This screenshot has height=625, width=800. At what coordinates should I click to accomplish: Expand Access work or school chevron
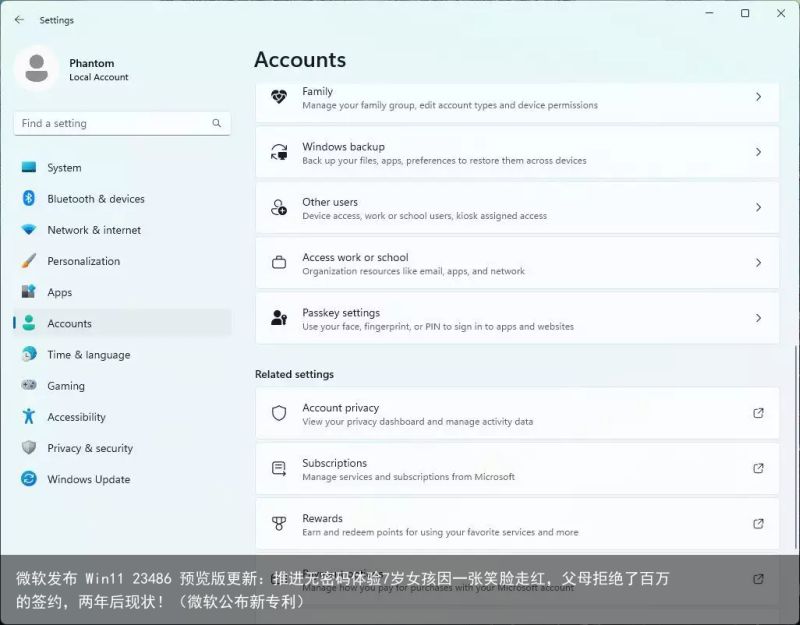pyautogui.click(x=759, y=263)
